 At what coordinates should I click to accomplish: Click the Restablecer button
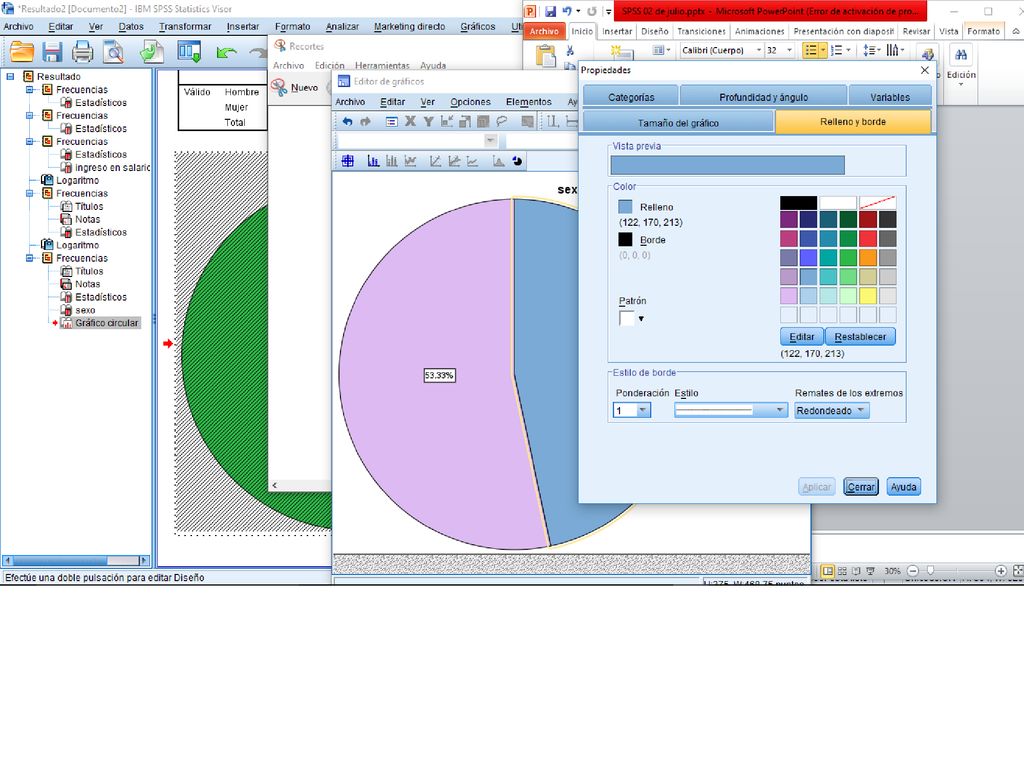[860, 337]
